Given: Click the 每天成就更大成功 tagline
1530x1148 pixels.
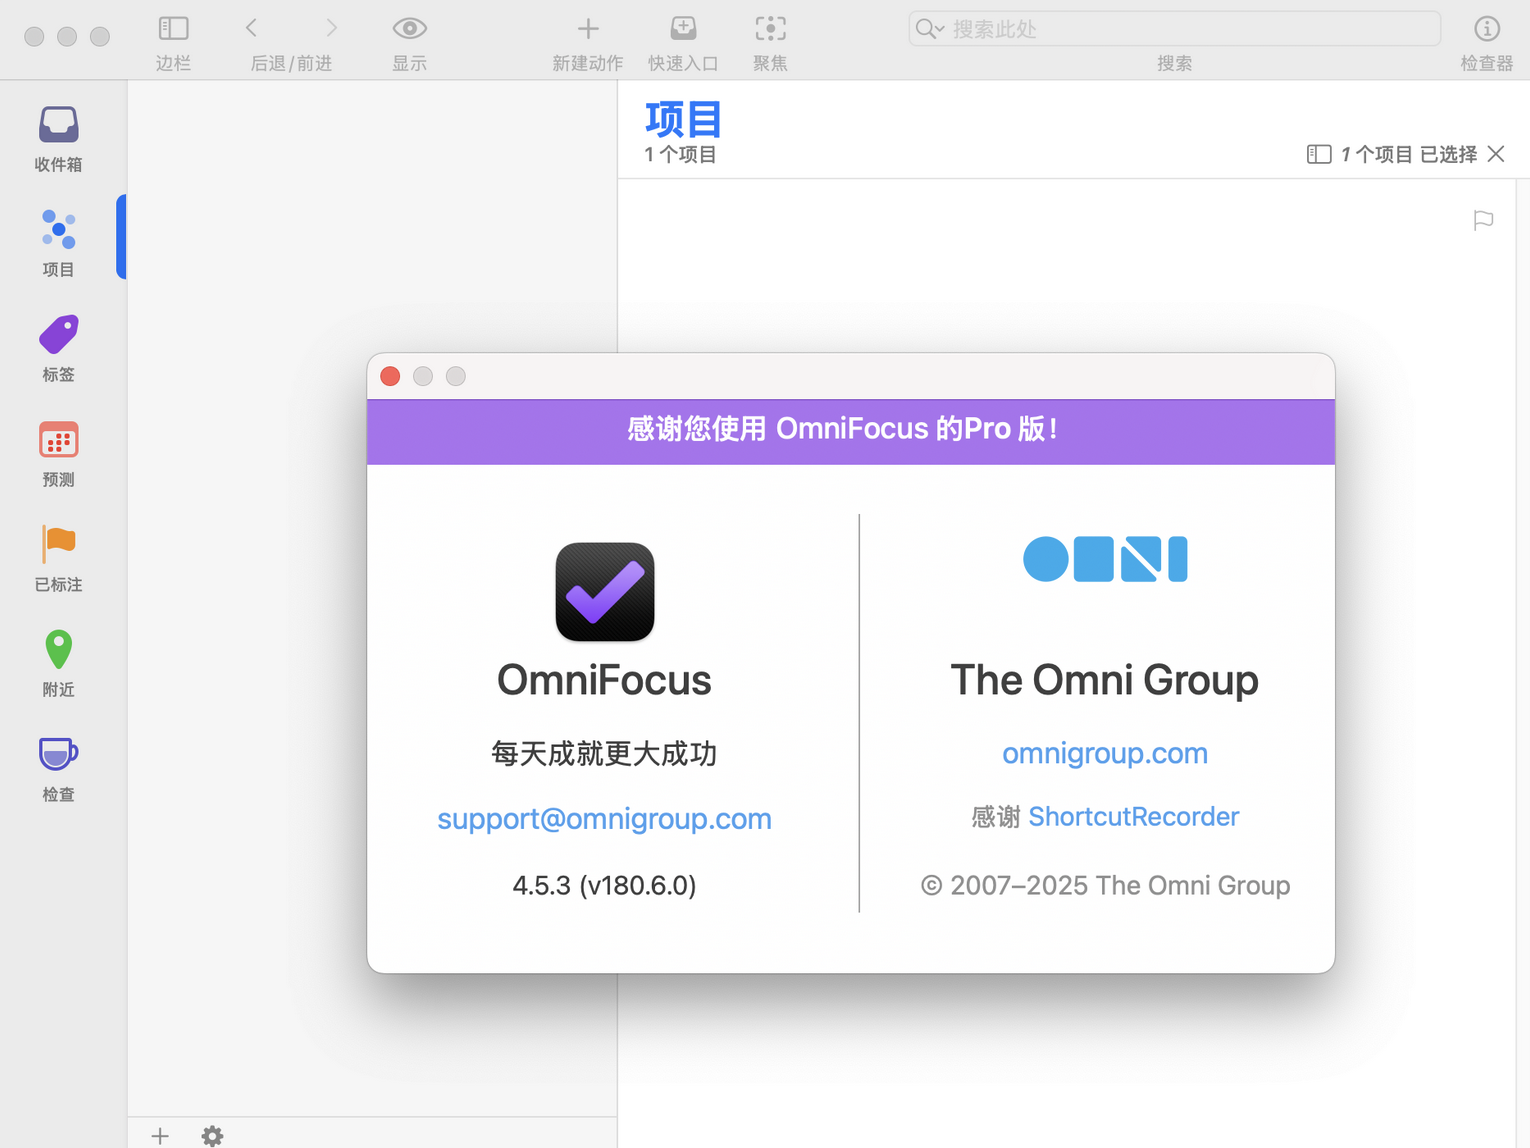Looking at the screenshot, I should tap(604, 753).
